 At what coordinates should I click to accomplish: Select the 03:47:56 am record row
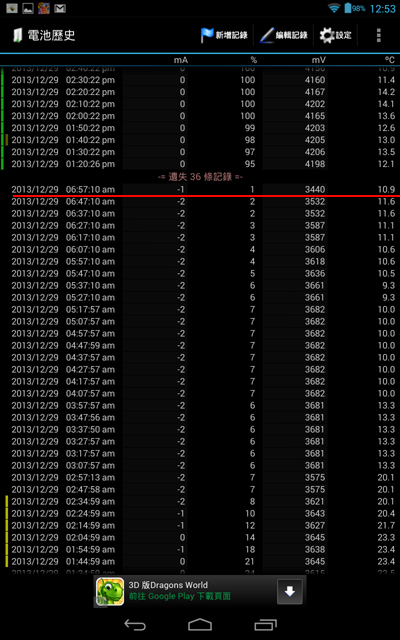click(x=200, y=418)
